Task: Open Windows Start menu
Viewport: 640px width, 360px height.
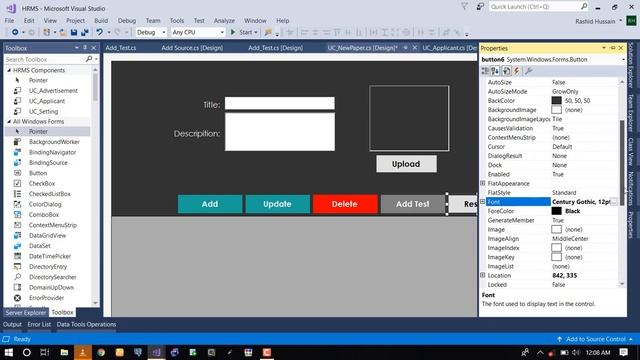Action: tap(9, 352)
